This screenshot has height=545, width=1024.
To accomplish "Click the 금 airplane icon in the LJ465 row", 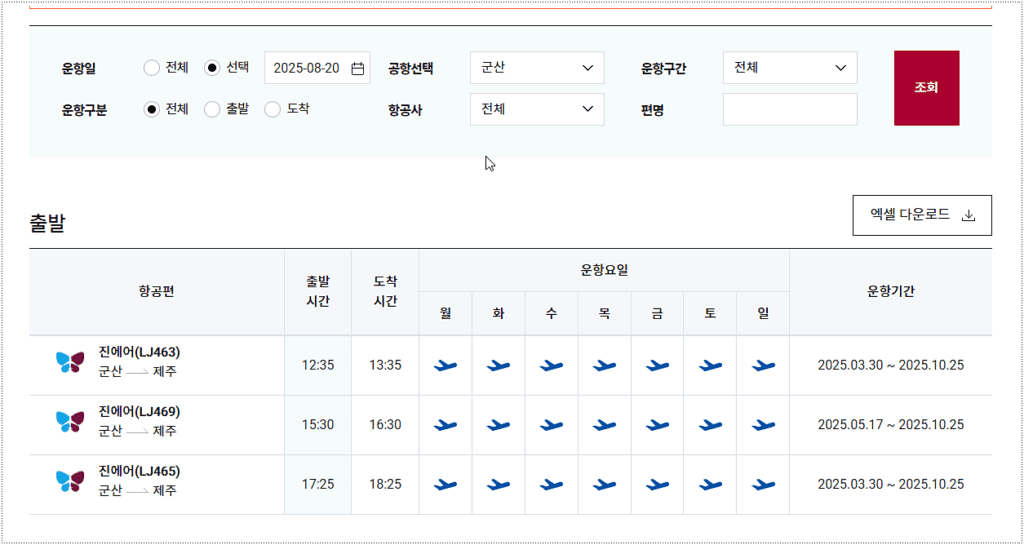I will (658, 484).
